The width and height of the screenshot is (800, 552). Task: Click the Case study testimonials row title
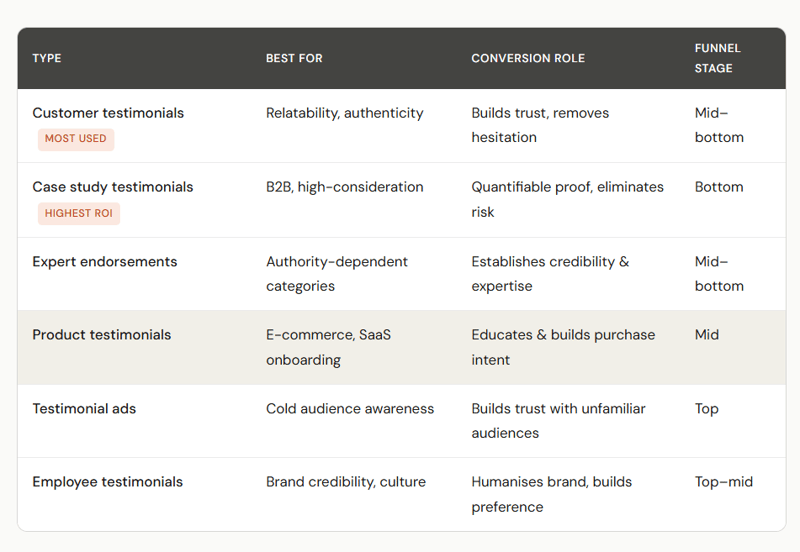[113, 187]
